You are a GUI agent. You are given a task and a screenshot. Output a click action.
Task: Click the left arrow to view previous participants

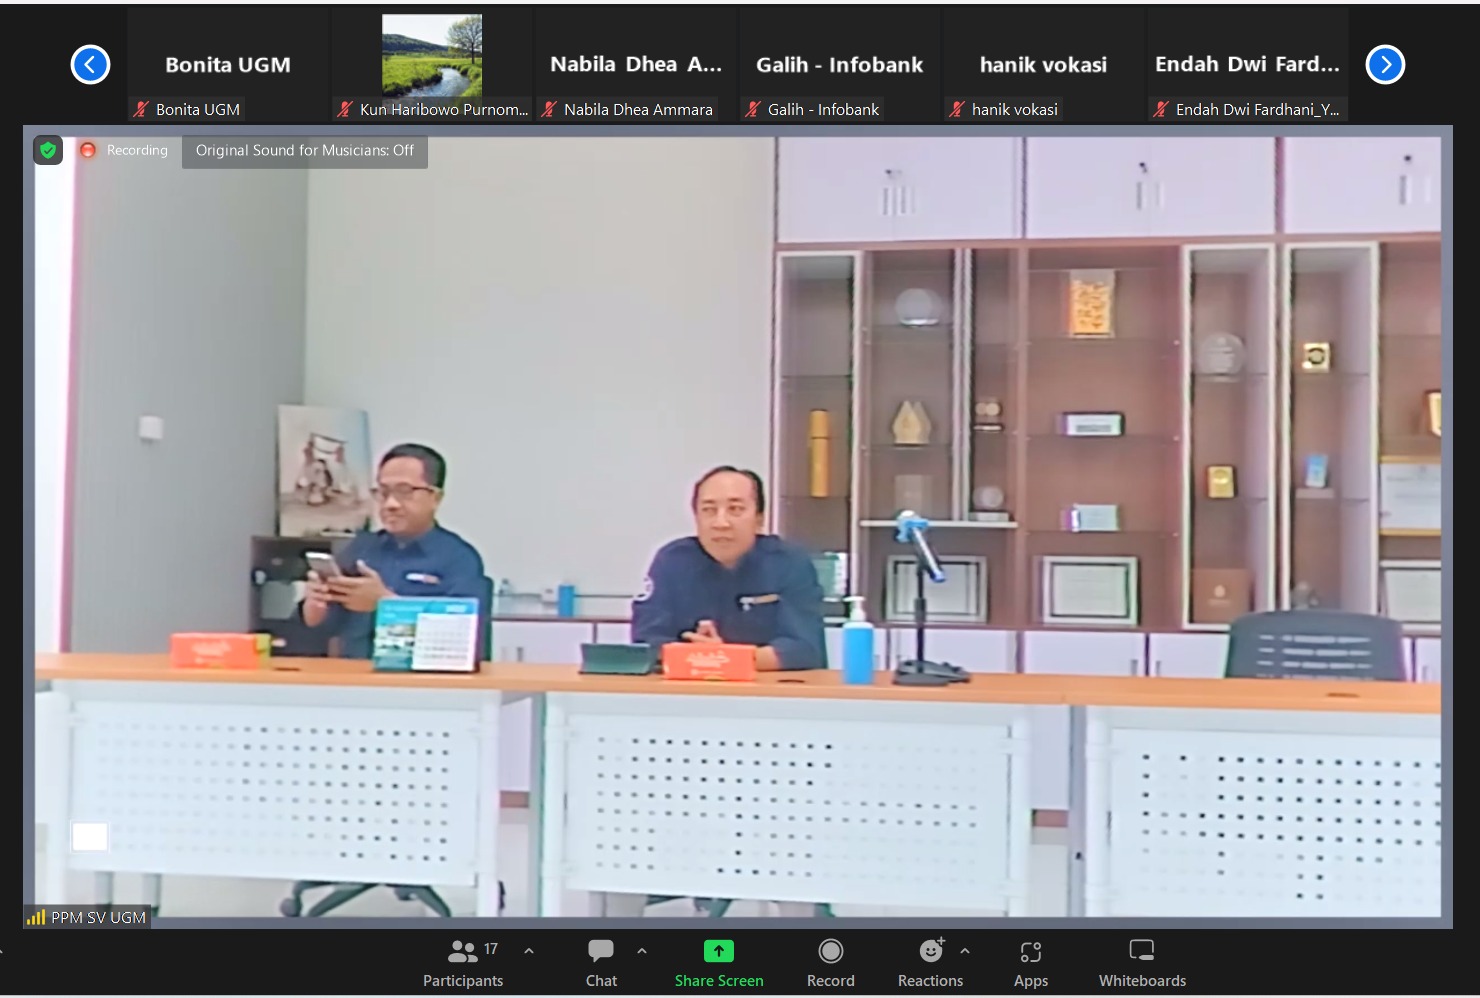(x=90, y=64)
